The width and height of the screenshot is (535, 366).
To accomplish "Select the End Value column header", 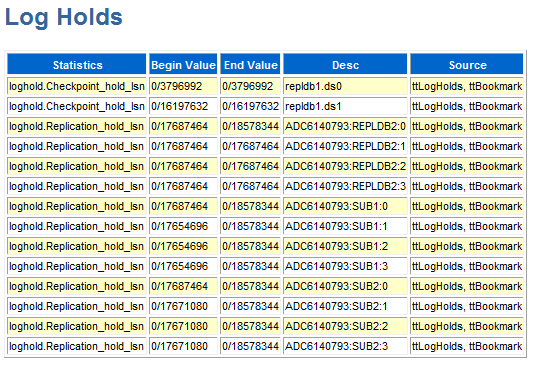I will tap(250, 64).
